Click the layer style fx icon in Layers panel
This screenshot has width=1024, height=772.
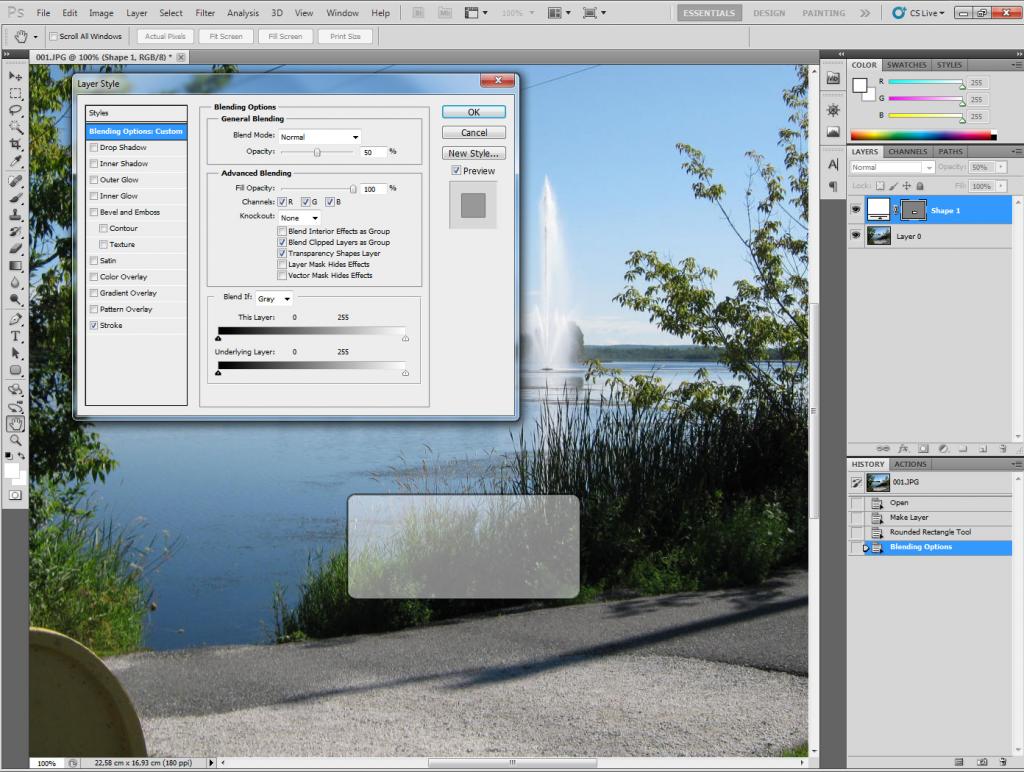click(903, 449)
